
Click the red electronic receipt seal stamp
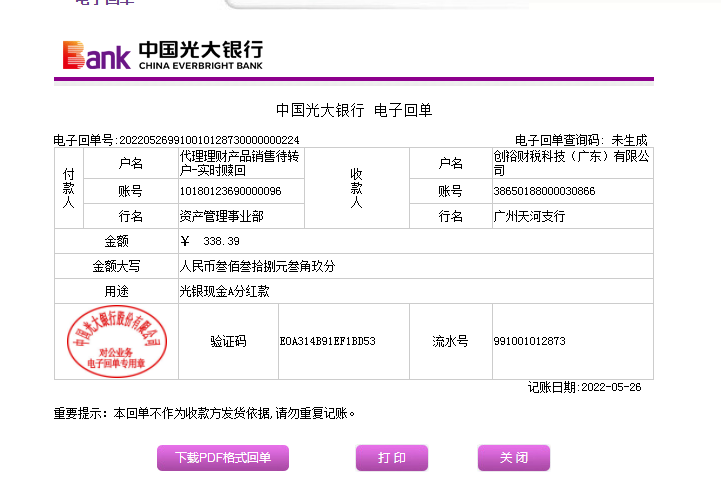tap(116, 342)
